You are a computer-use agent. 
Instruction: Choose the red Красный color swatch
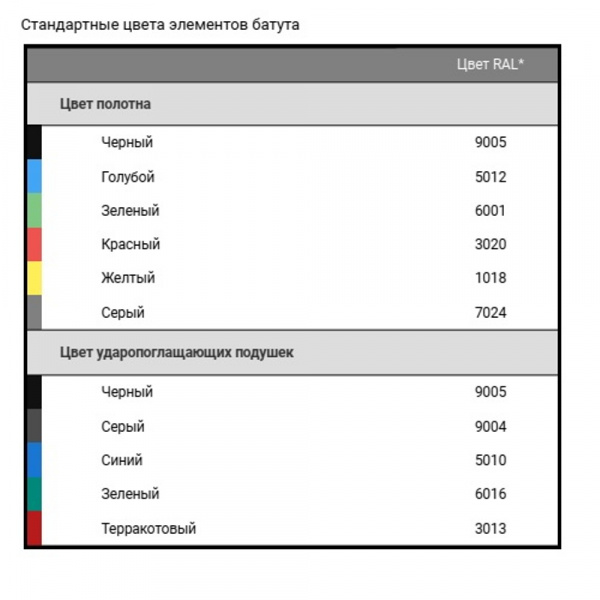[x=34, y=245]
